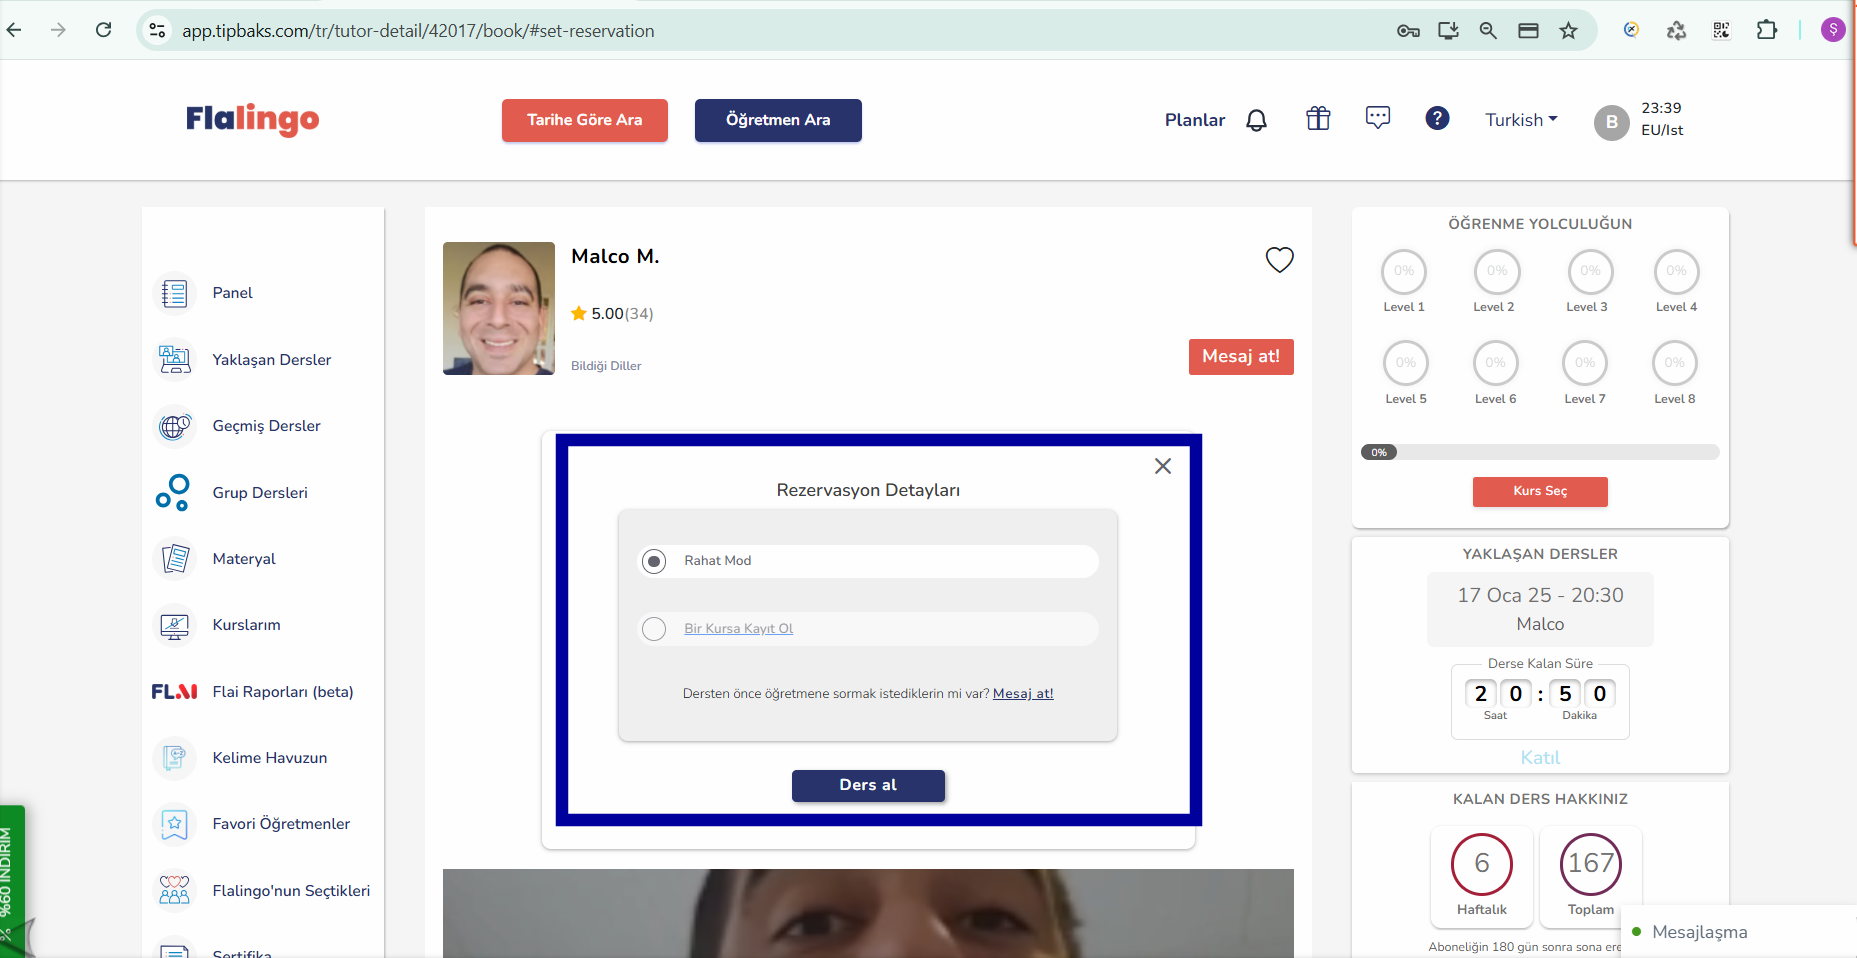Click the Kurslarım monitor icon
The width and height of the screenshot is (1857, 958).
(x=174, y=625)
